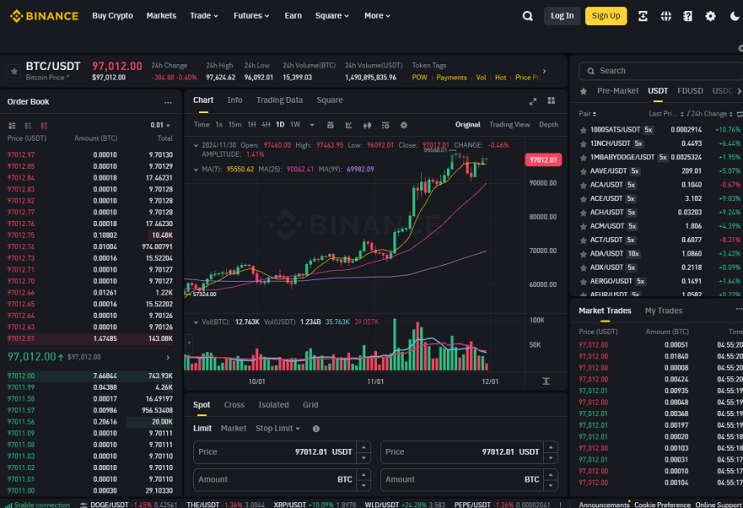
Task: Open the My Trades tab
Action: (663, 311)
